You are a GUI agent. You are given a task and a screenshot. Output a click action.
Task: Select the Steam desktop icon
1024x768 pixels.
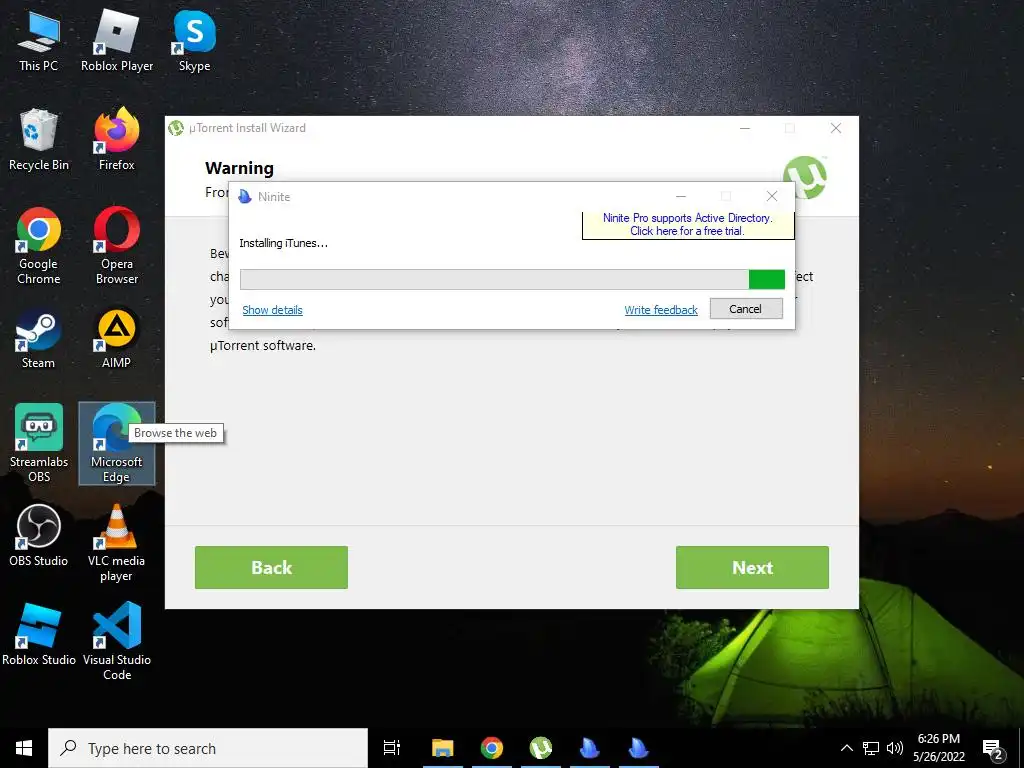pyautogui.click(x=39, y=340)
